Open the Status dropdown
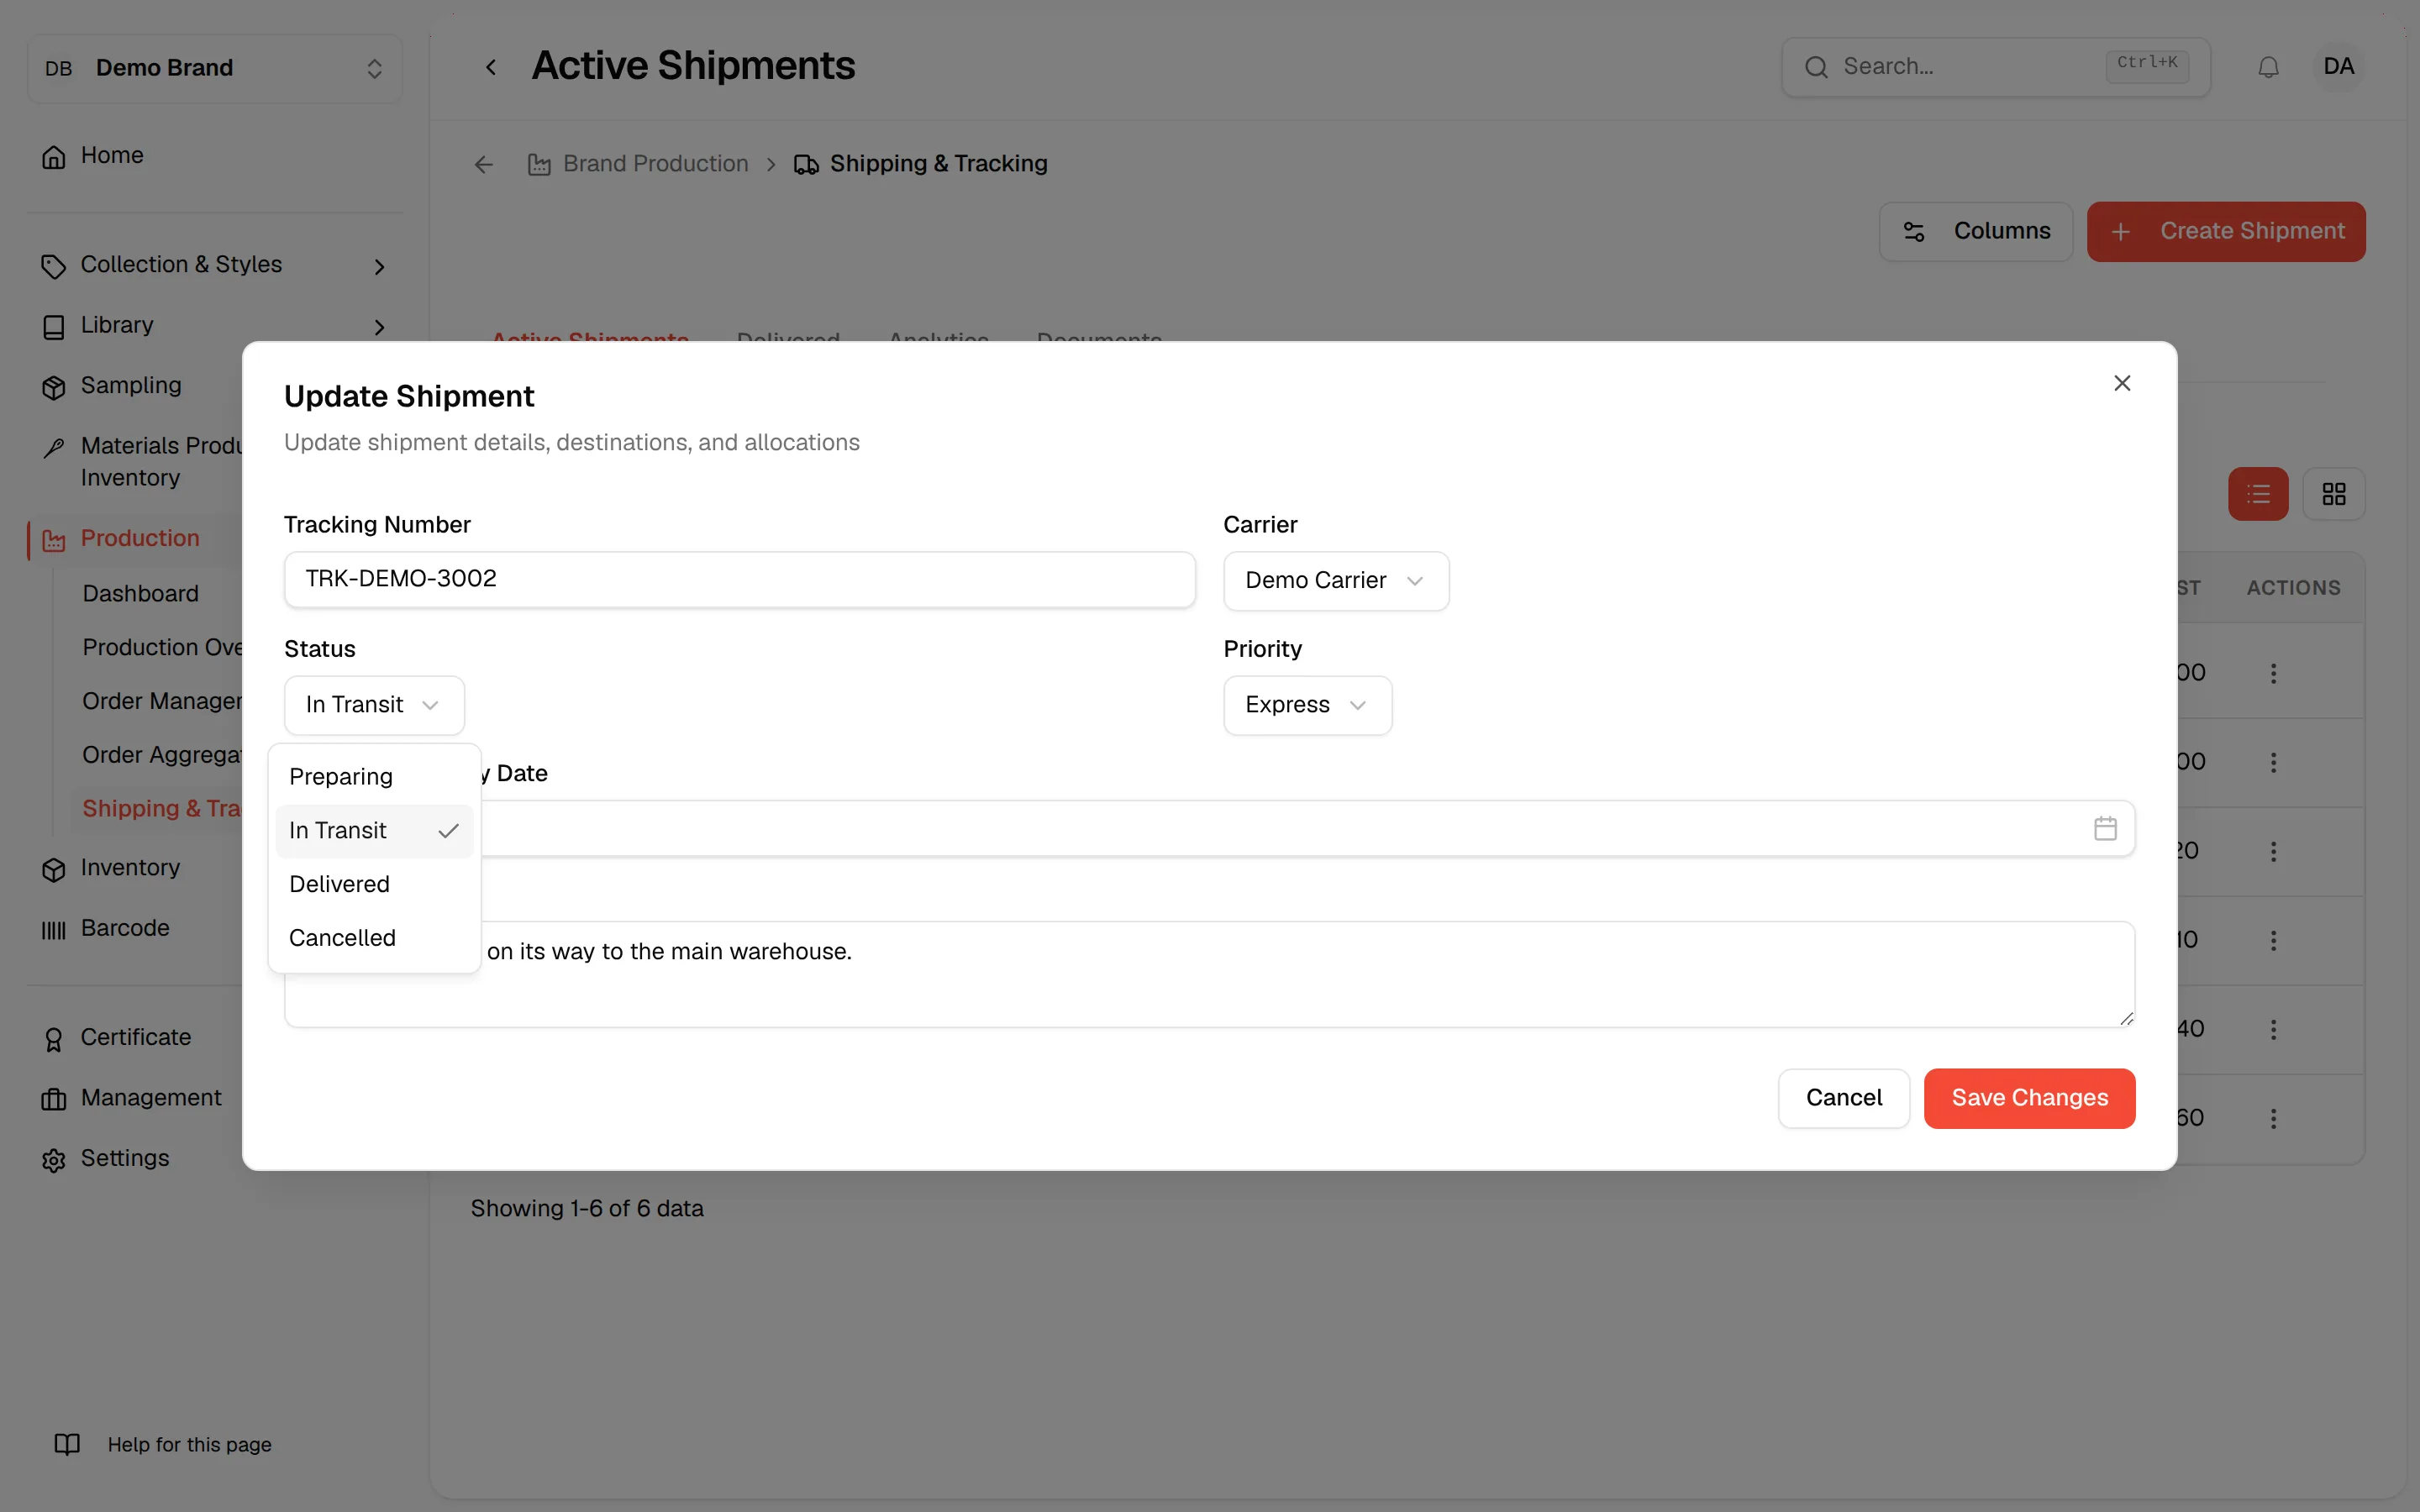The width and height of the screenshot is (2420, 1512). click(374, 705)
